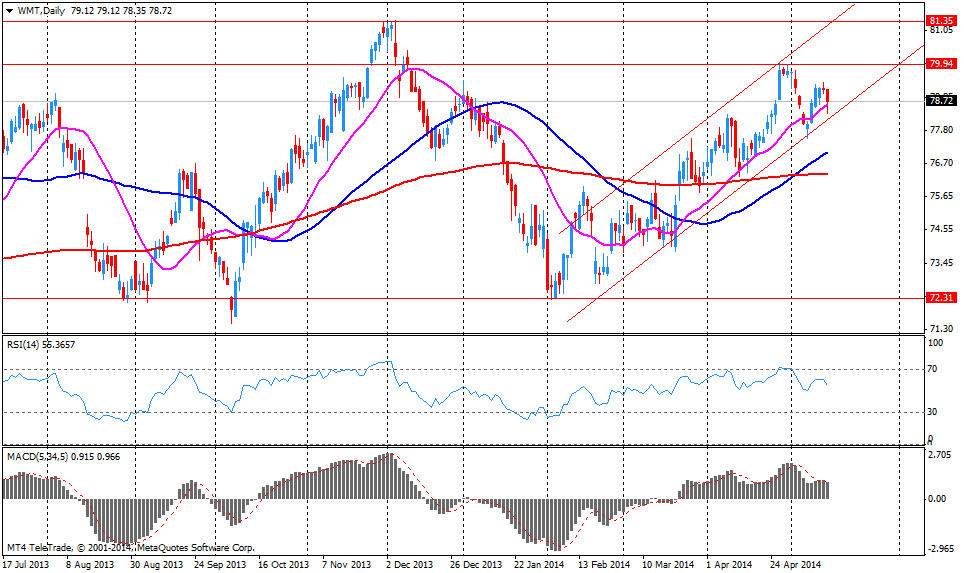This screenshot has height=573, width=964.
Task: Click the current price tag 78.72
Action: pos(939,101)
